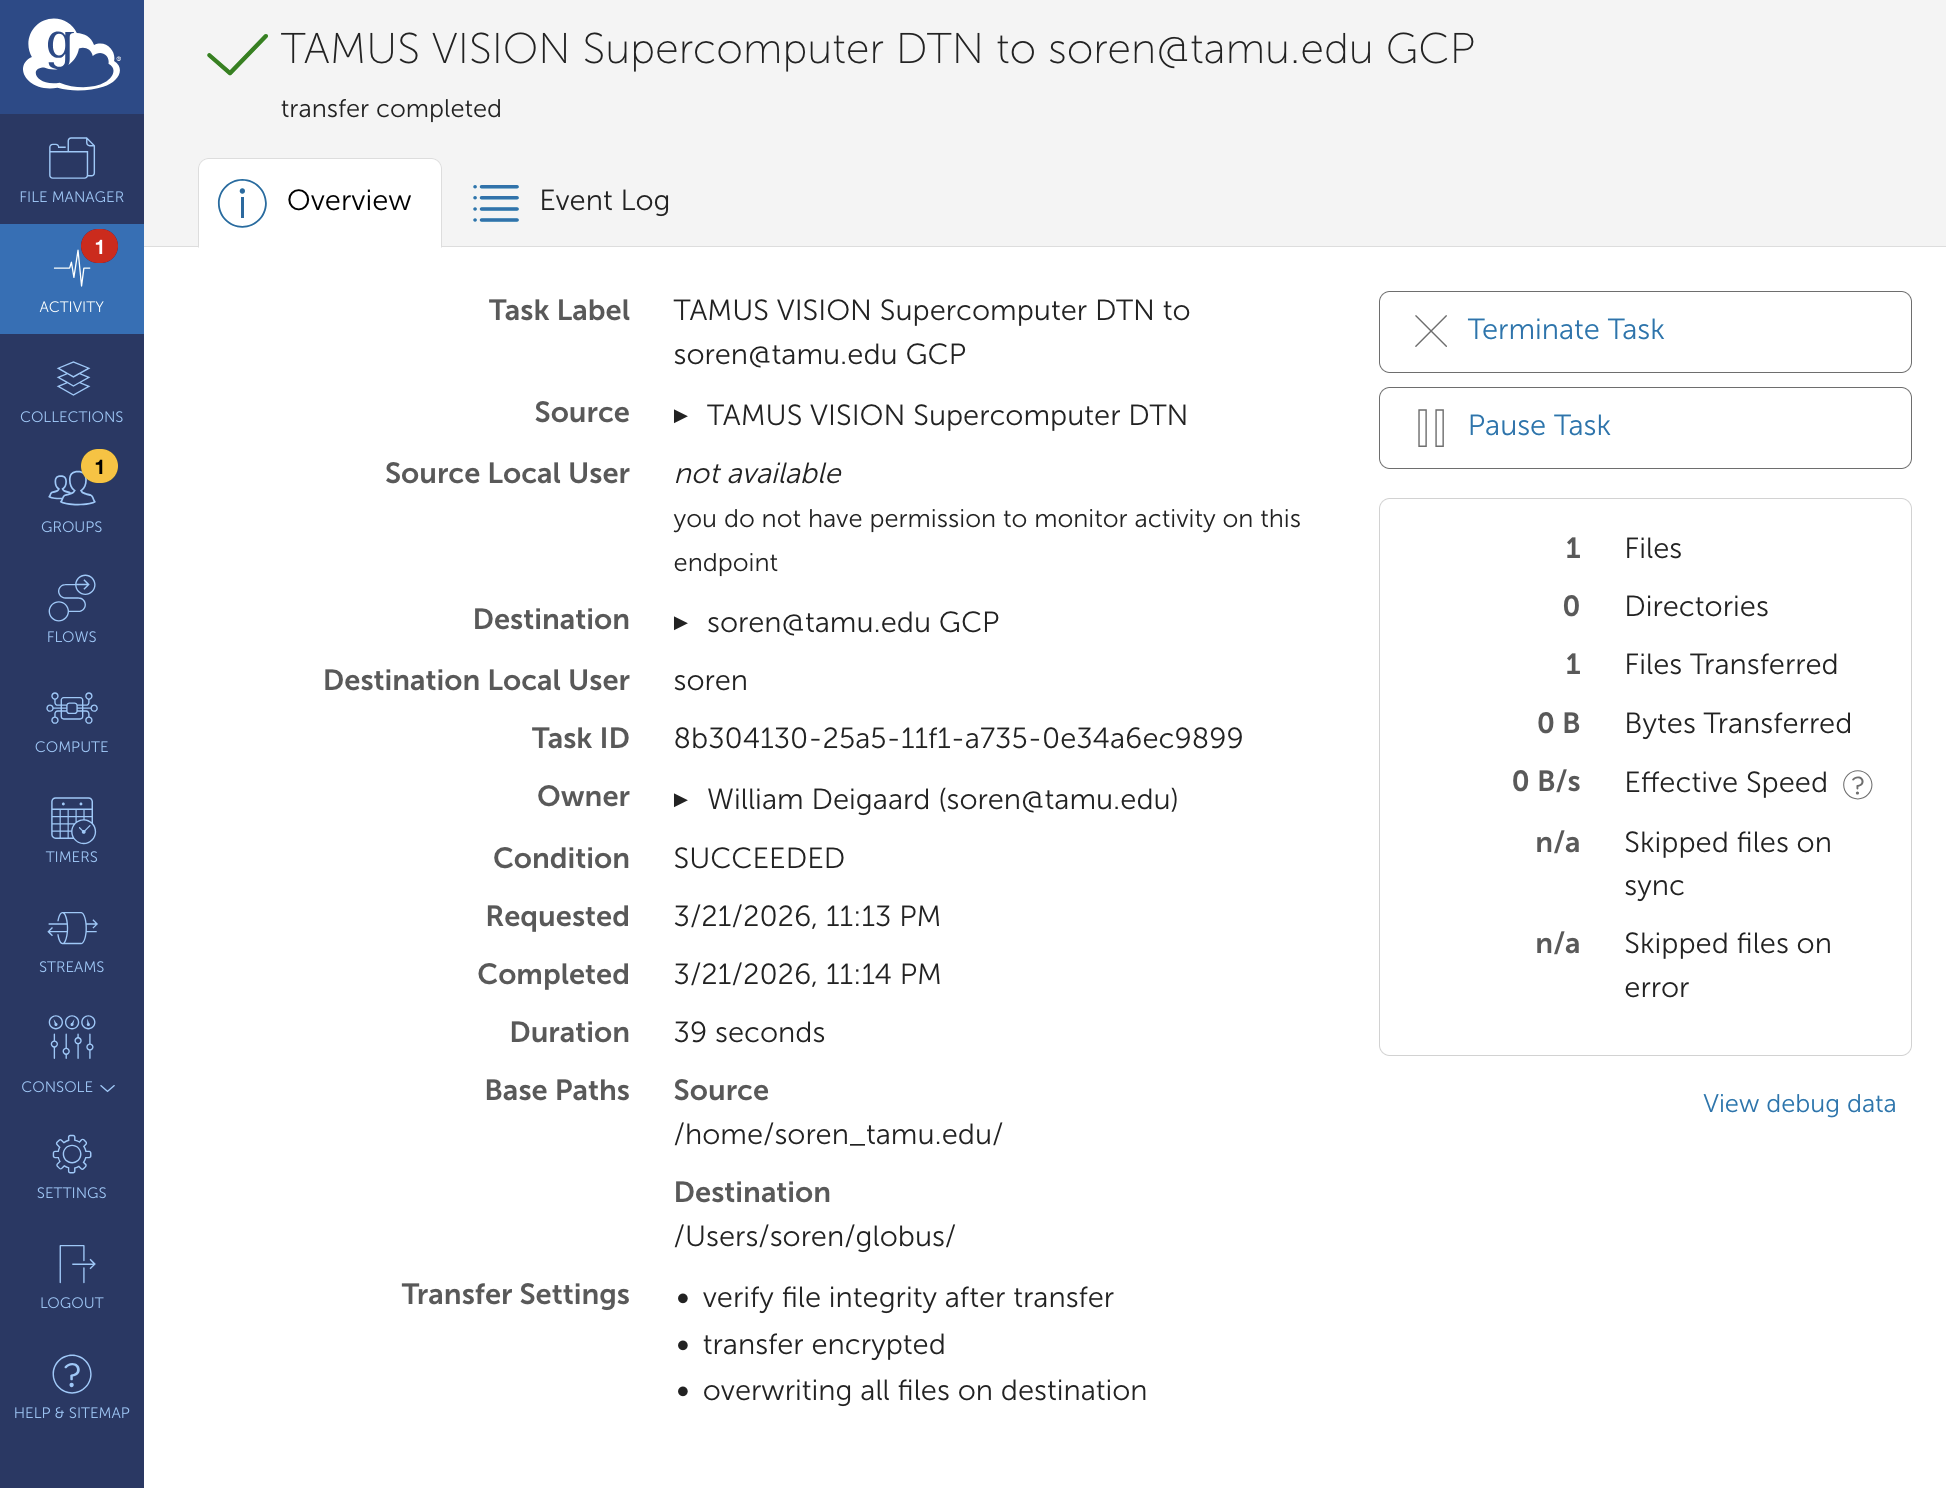Click the Pause Task button
Viewport: 1946px width, 1488px height.
pos(1644,427)
